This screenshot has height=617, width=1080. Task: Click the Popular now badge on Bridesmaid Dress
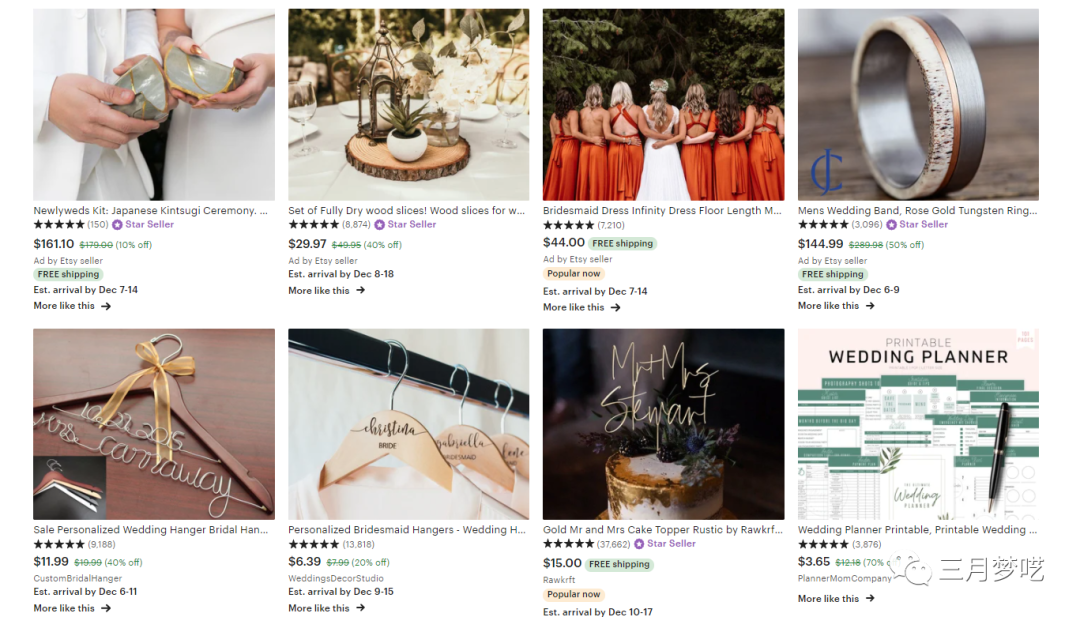click(574, 274)
